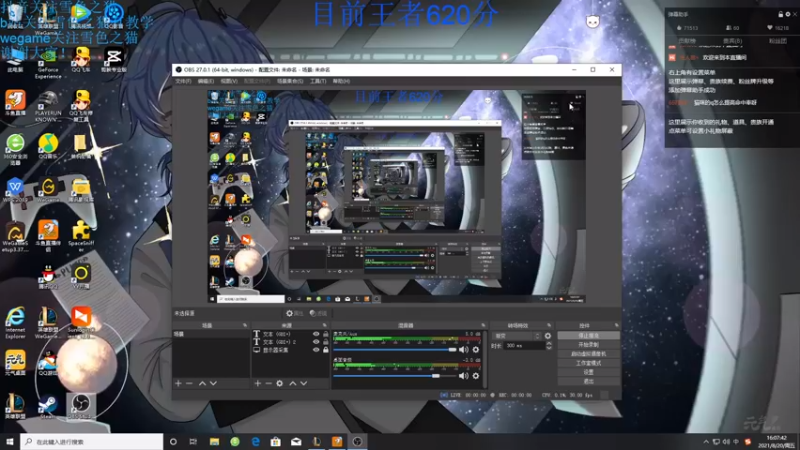Mute the desktop audio channel
800x450 pixels.
(x=463, y=376)
